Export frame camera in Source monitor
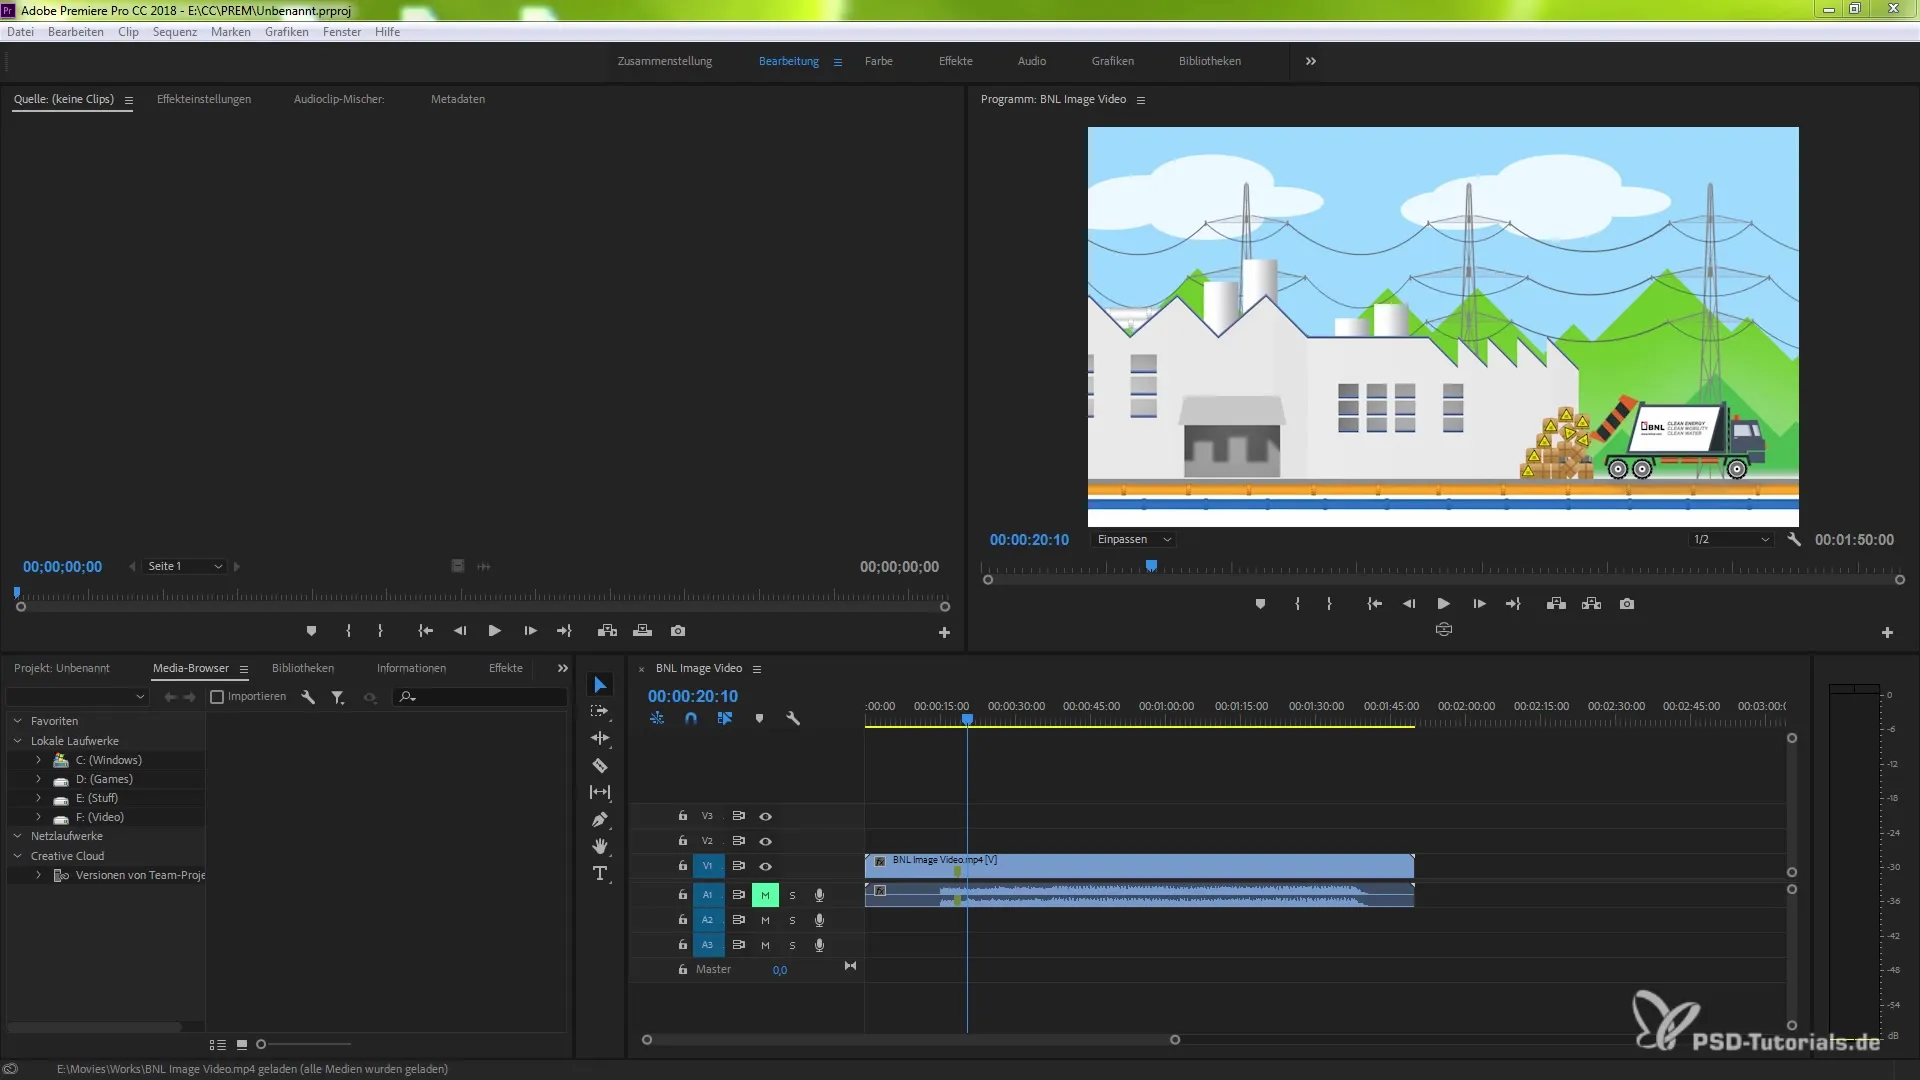The width and height of the screenshot is (1920, 1080). click(678, 631)
